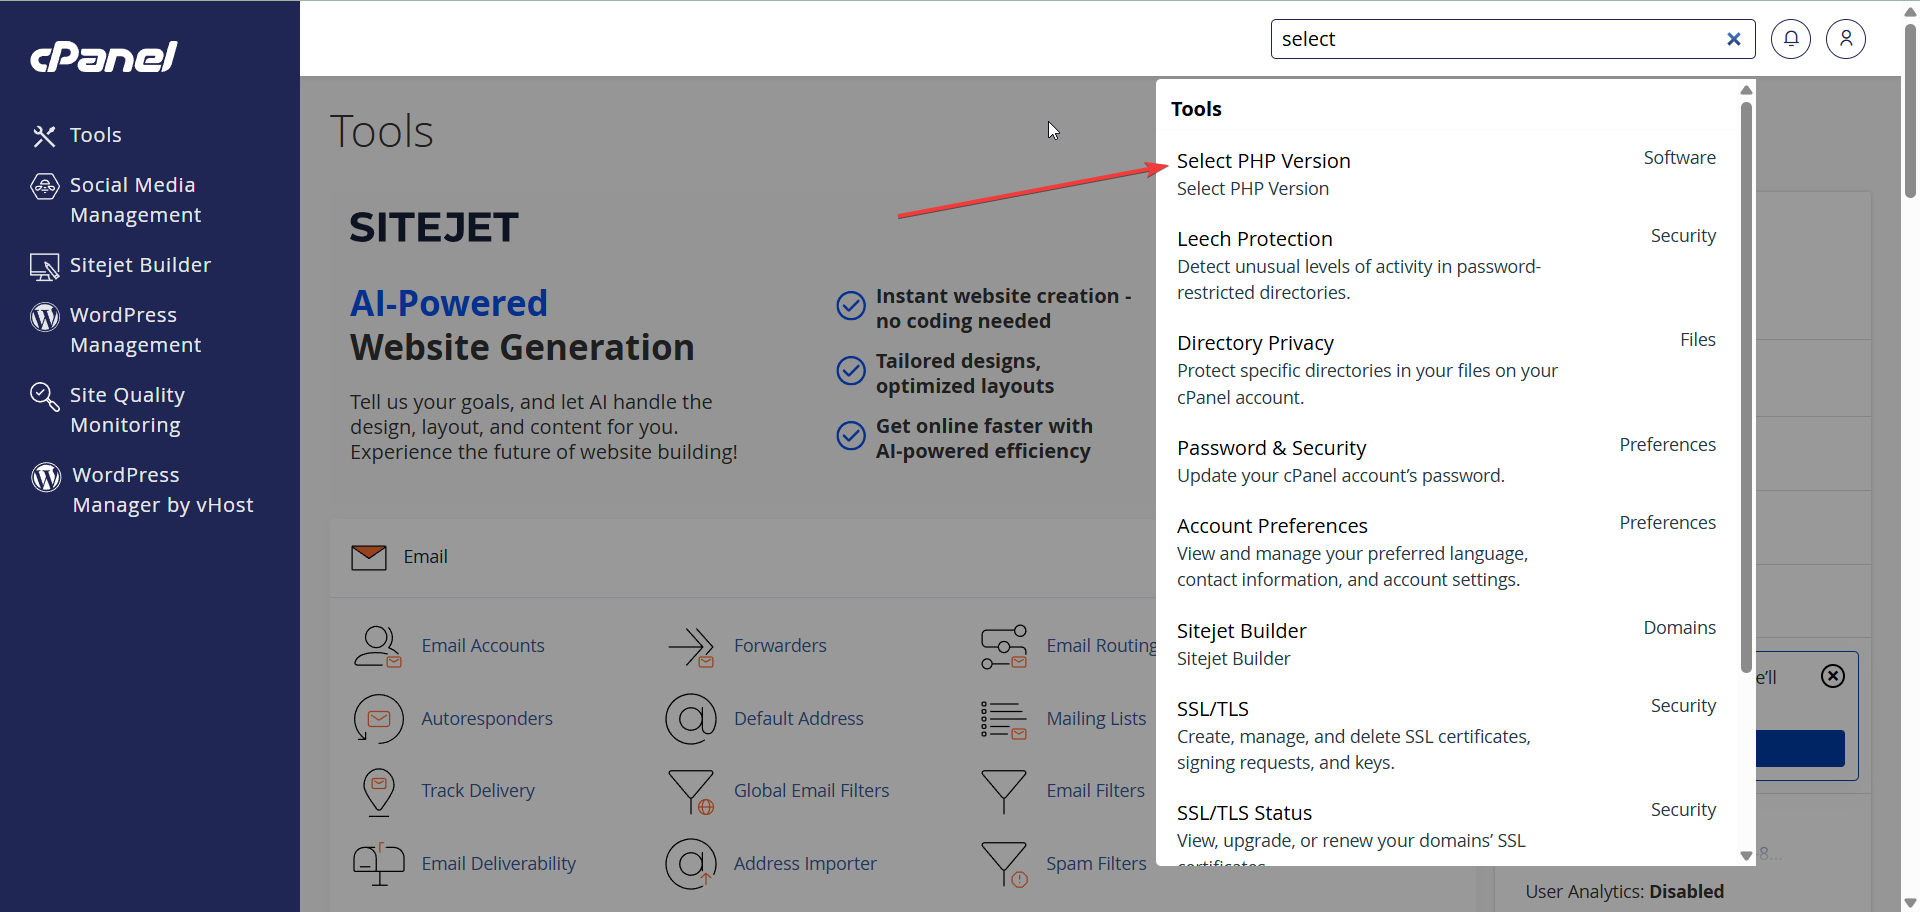Click the WordPress Manager by vHost icon
Viewport: 1920px width, 912px height.
(x=46, y=476)
